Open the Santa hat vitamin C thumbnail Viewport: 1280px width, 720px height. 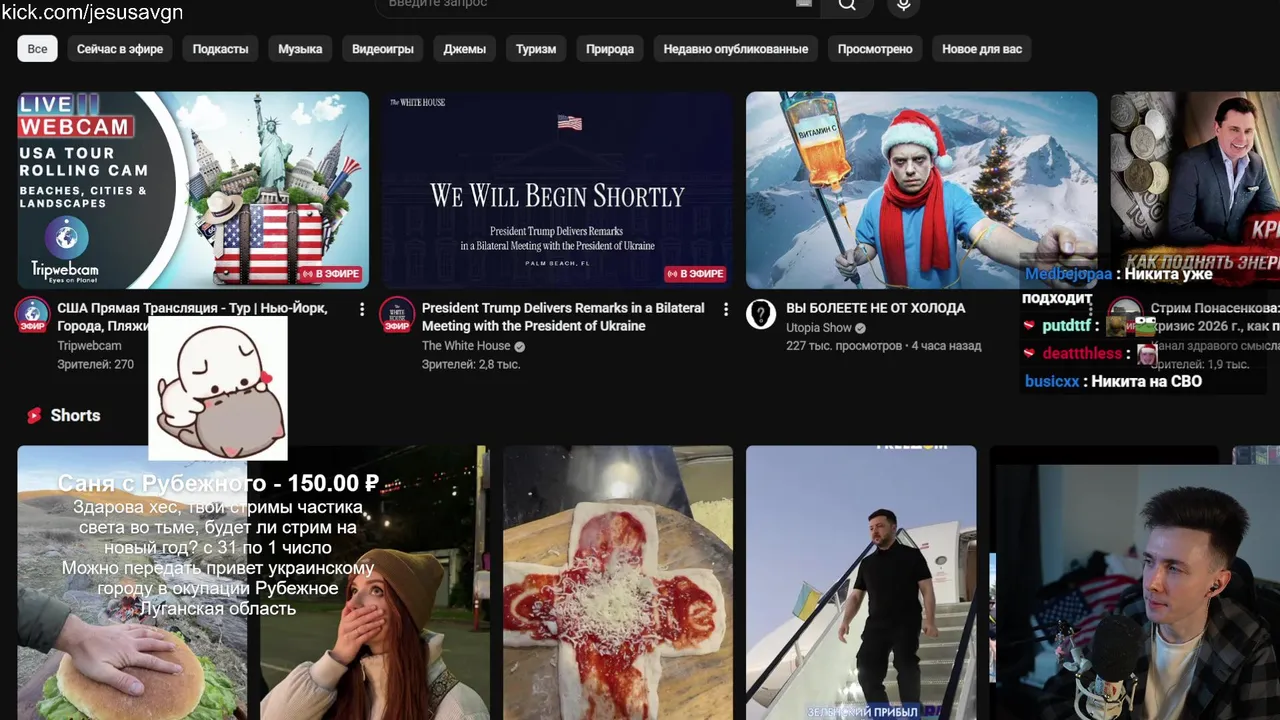[x=921, y=190]
